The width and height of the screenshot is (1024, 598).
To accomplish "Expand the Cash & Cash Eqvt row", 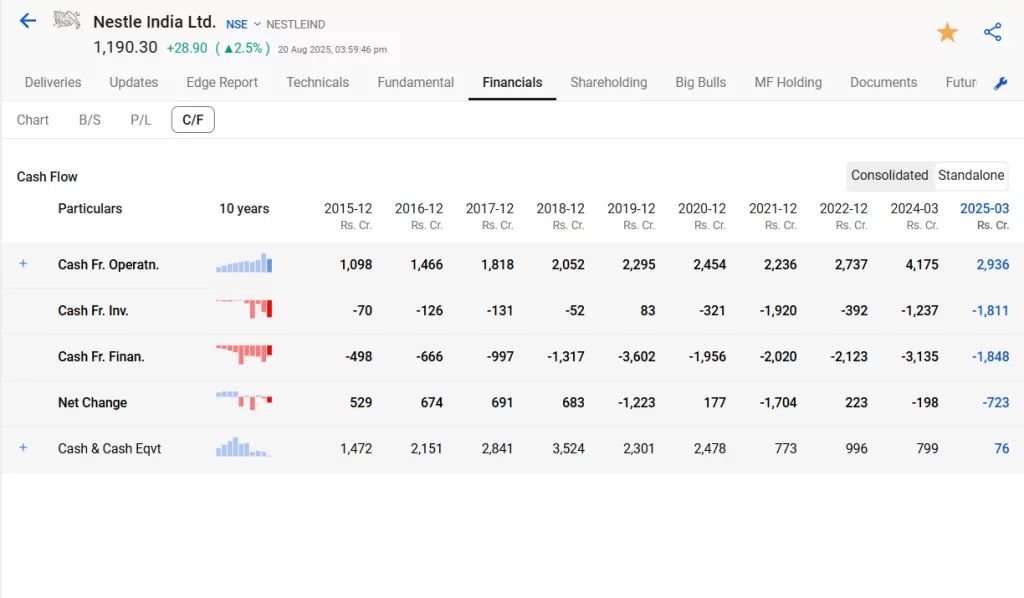I will [x=23, y=447].
